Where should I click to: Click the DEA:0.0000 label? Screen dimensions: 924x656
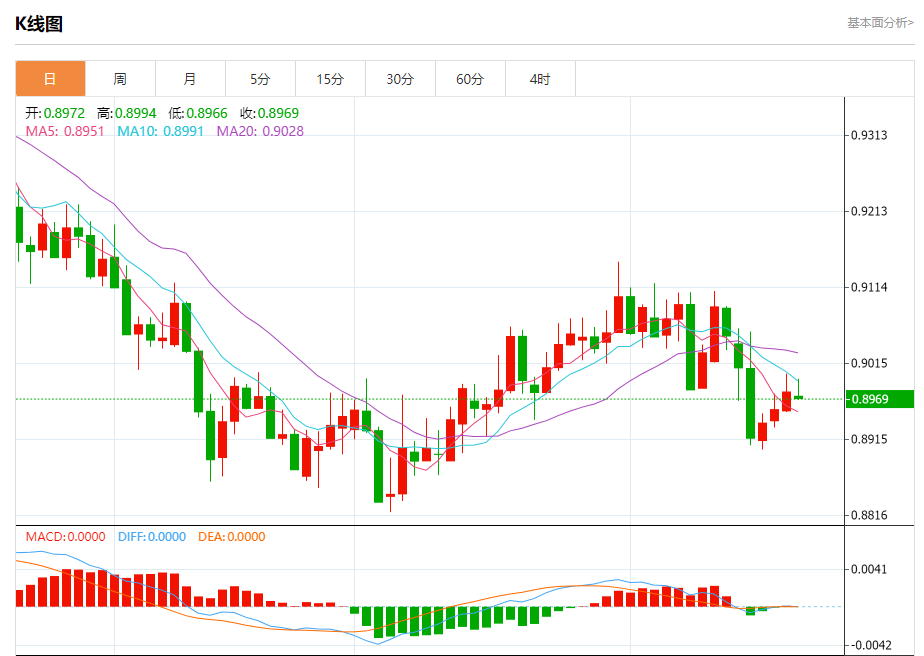click(232, 537)
